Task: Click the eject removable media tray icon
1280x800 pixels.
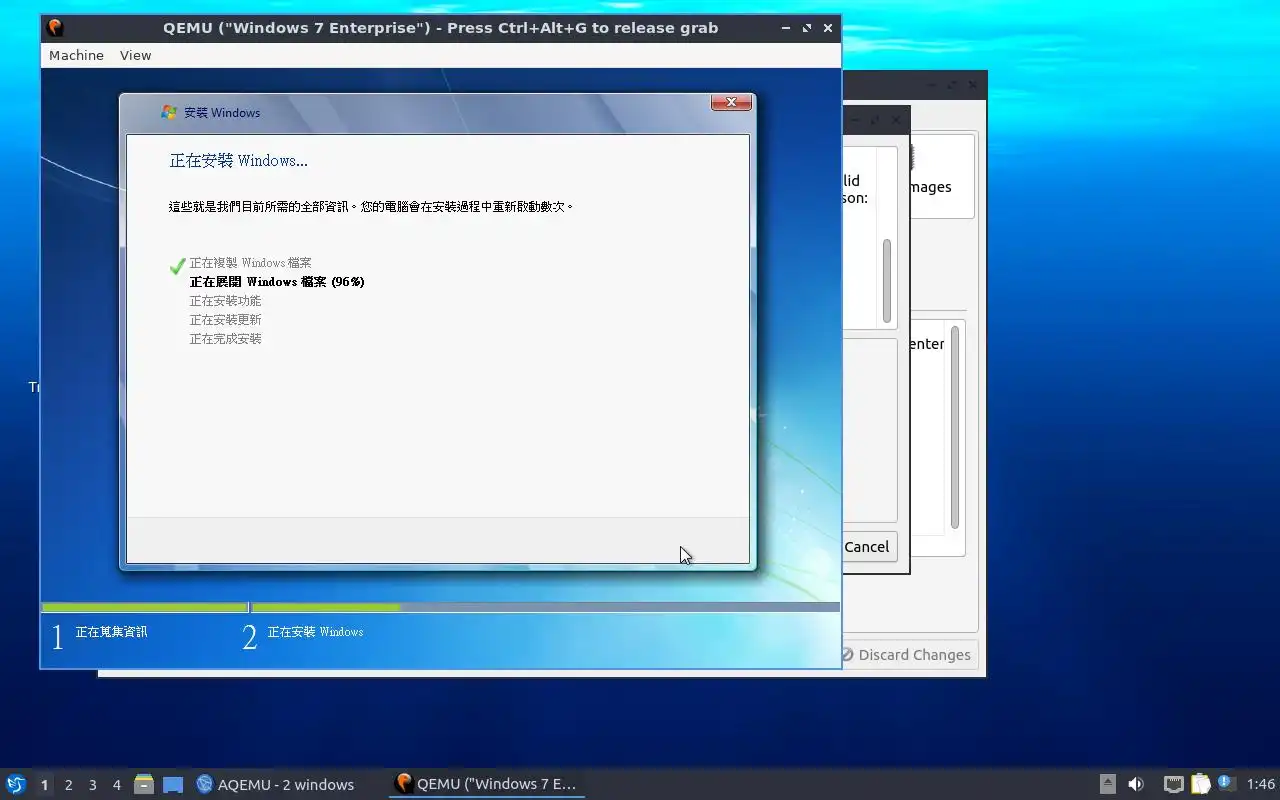Action: [1107, 784]
